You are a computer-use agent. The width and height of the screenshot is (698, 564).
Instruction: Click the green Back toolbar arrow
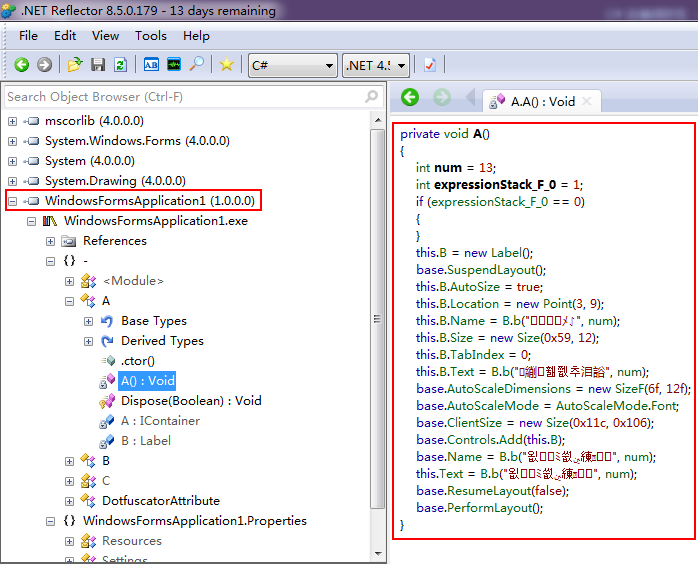pyautogui.click(x=21, y=65)
